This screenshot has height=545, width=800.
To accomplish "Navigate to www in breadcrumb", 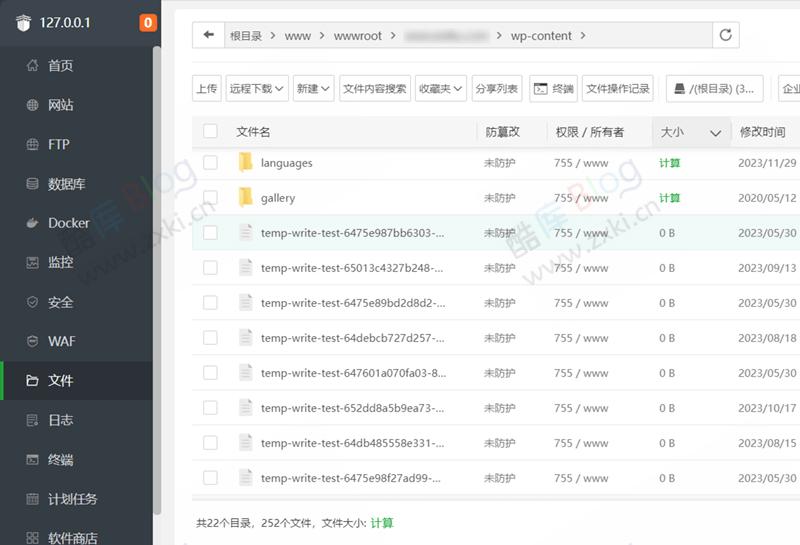I will tap(297, 36).
